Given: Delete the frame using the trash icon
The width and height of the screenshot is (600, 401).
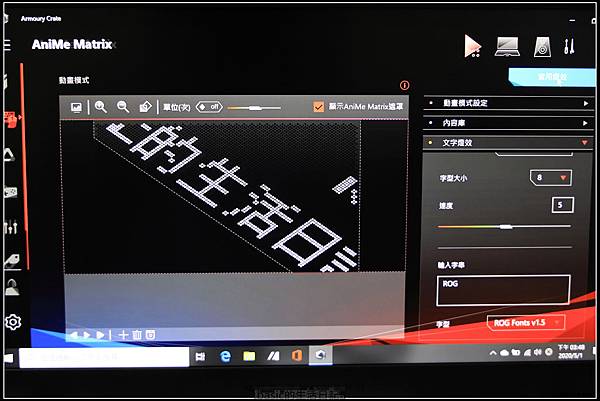Looking at the screenshot, I should click(137, 335).
